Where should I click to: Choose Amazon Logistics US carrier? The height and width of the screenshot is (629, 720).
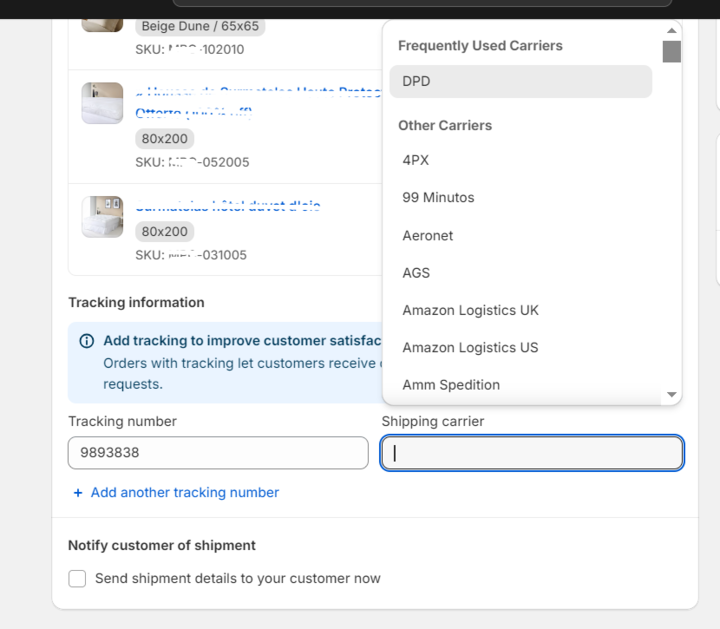pos(470,348)
